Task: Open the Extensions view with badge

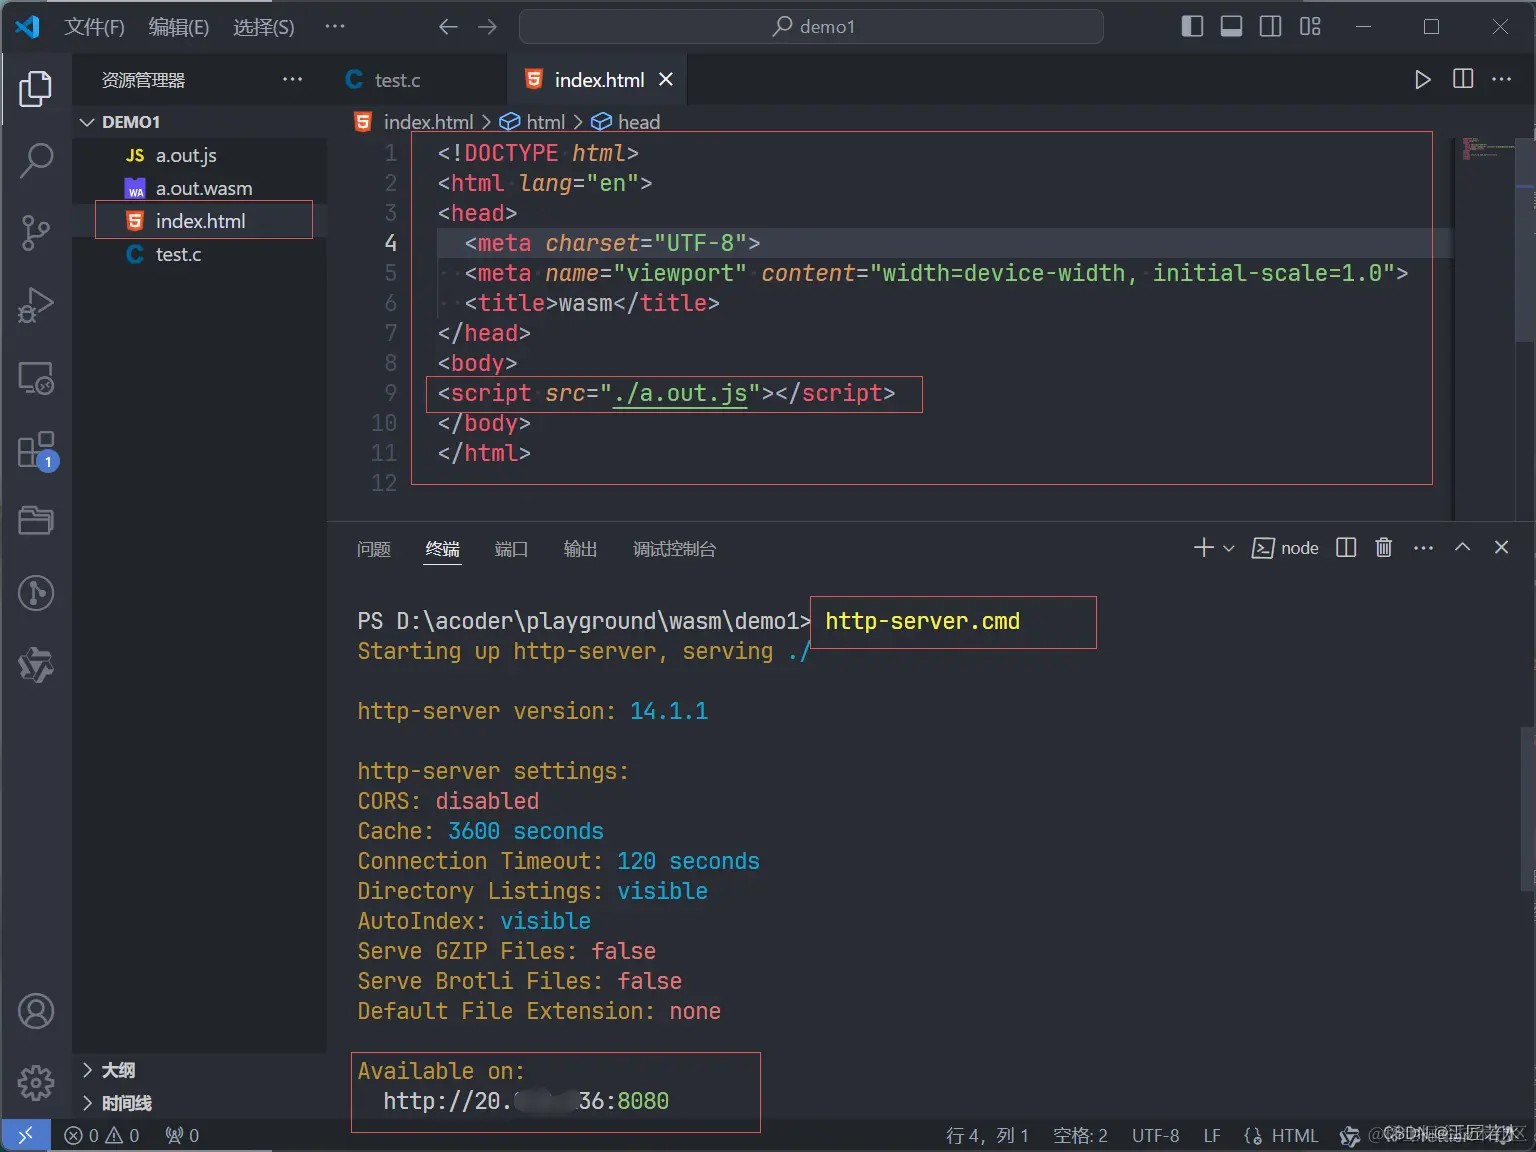Action: [36, 450]
